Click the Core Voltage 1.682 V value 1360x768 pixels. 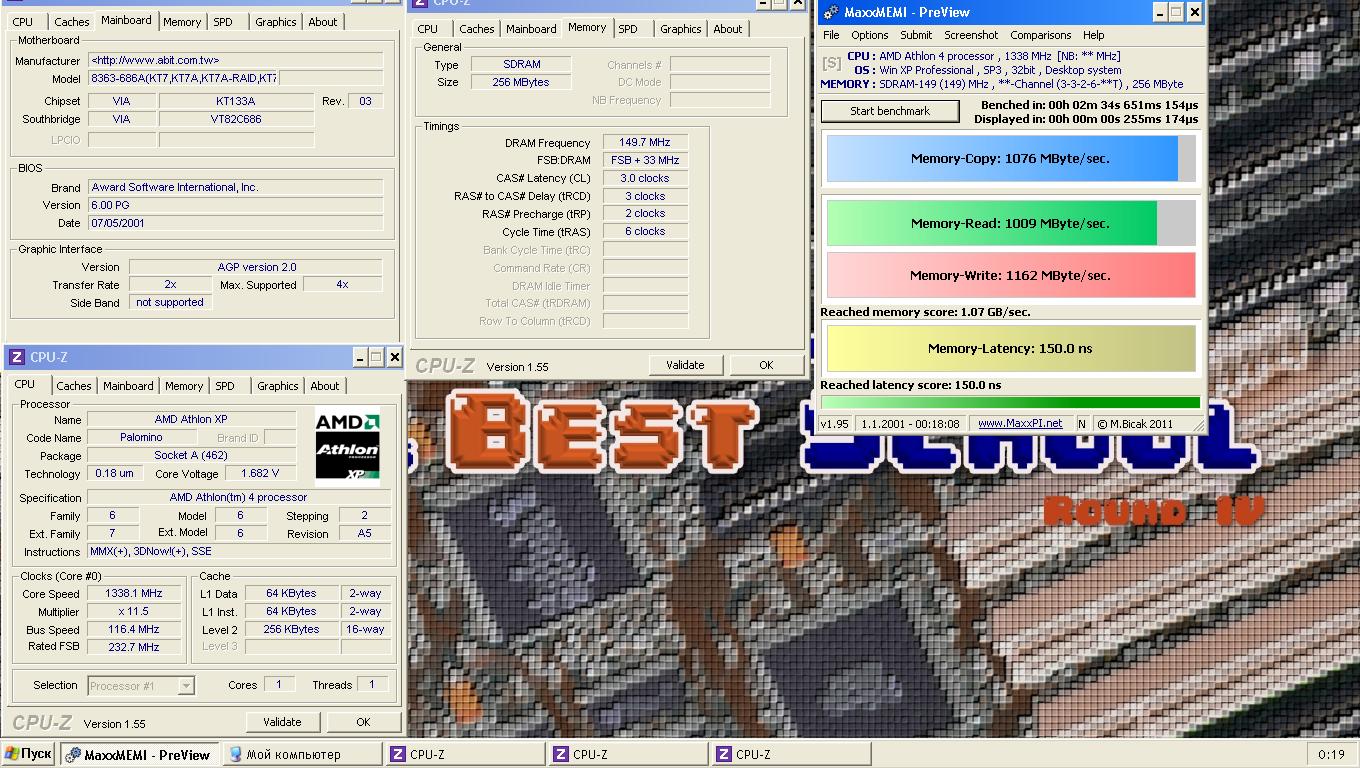click(x=260, y=473)
